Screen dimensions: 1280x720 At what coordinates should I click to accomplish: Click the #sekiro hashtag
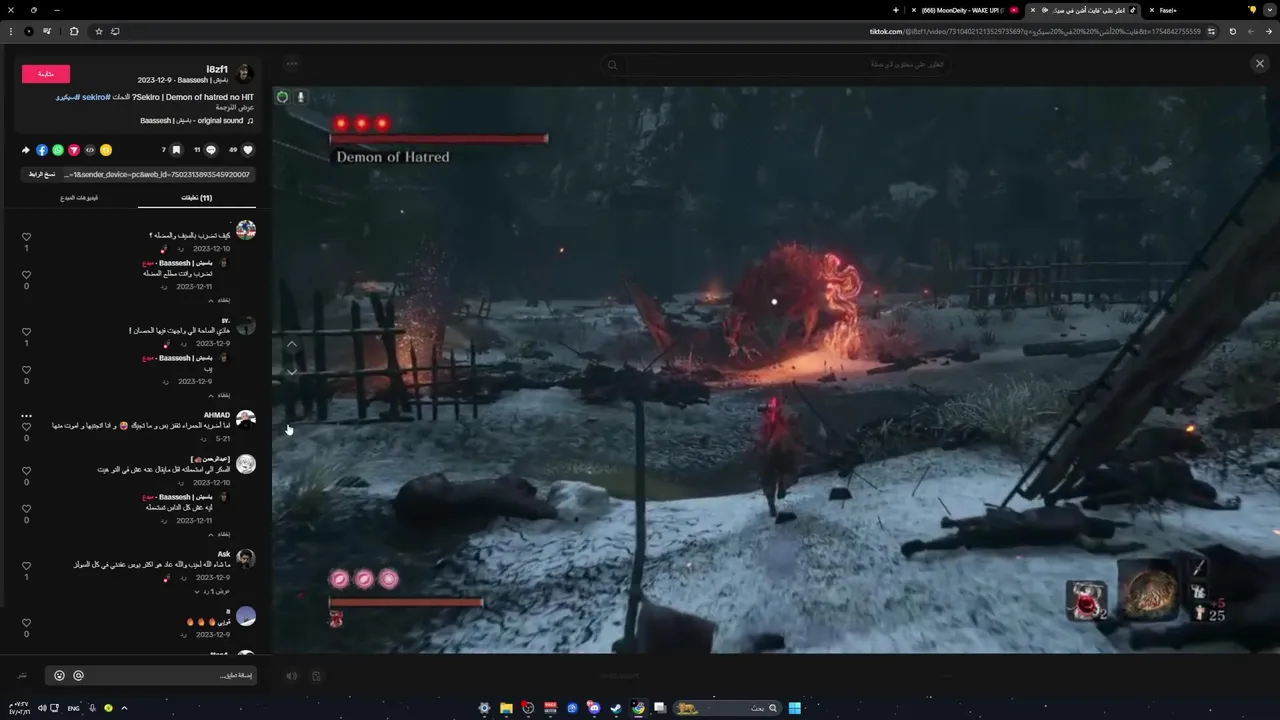point(96,97)
